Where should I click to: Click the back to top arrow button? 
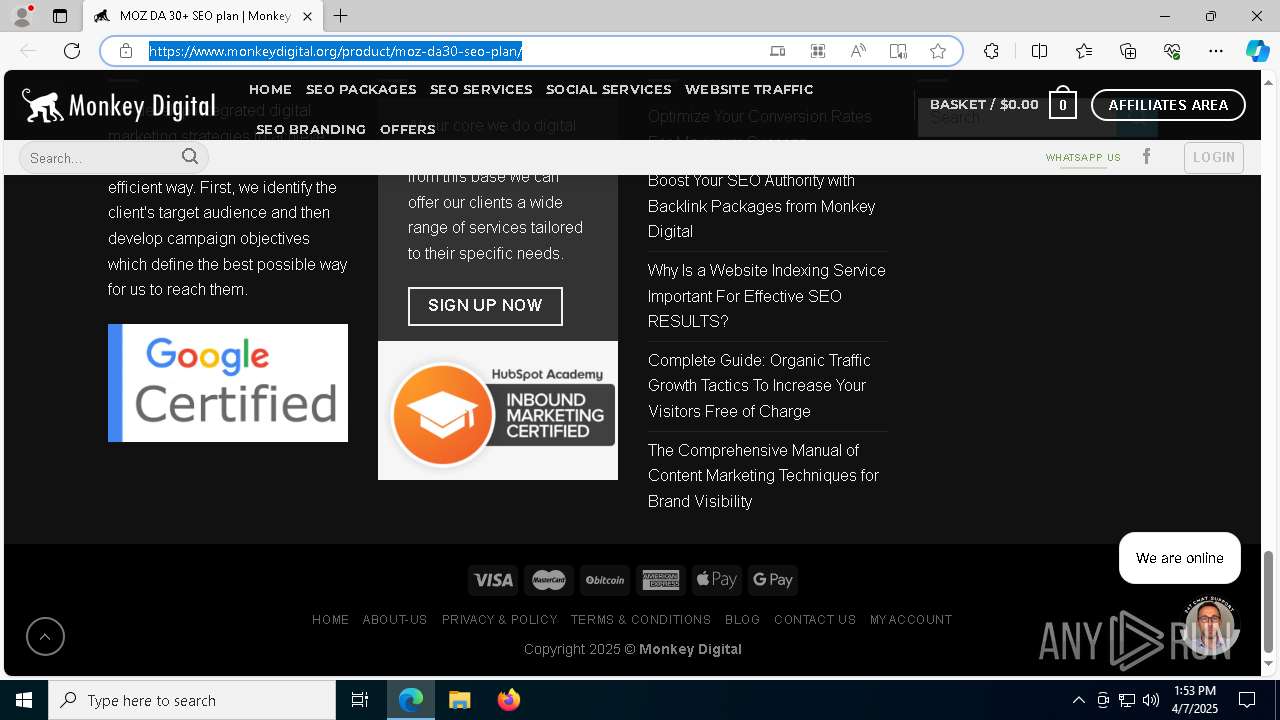45,637
